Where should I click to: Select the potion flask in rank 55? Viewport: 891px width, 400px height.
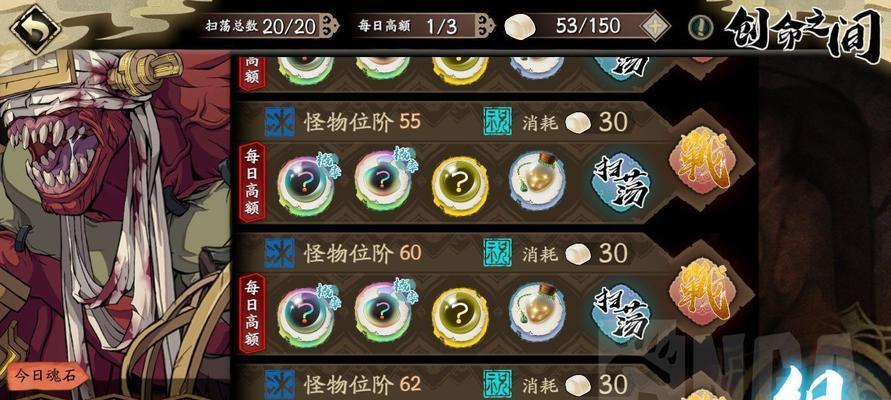[x=537, y=181]
